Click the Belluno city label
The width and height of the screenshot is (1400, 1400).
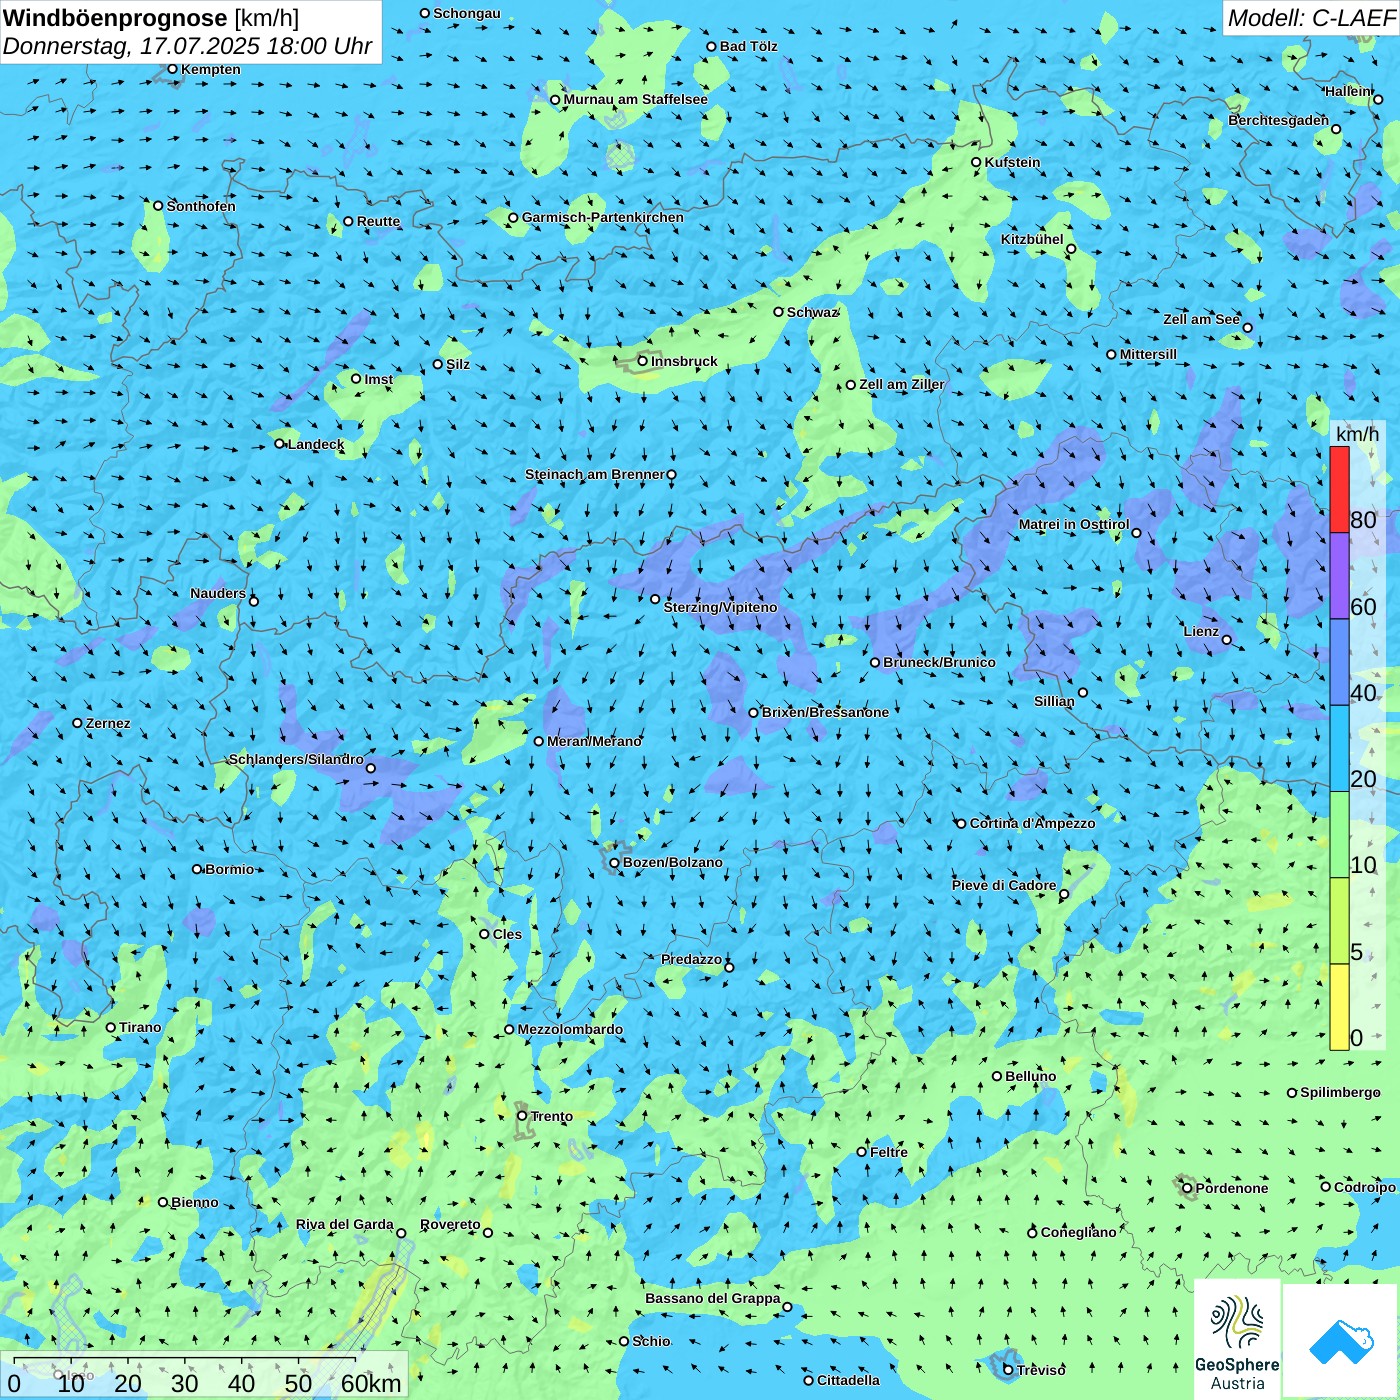point(1030,1076)
